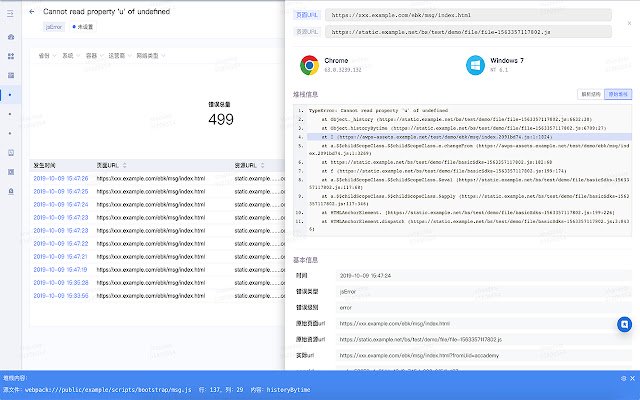Click the 页面URL label tag in the drawer
Image resolution: width=640 pixels, height=400 pixels.
point(307,15)
